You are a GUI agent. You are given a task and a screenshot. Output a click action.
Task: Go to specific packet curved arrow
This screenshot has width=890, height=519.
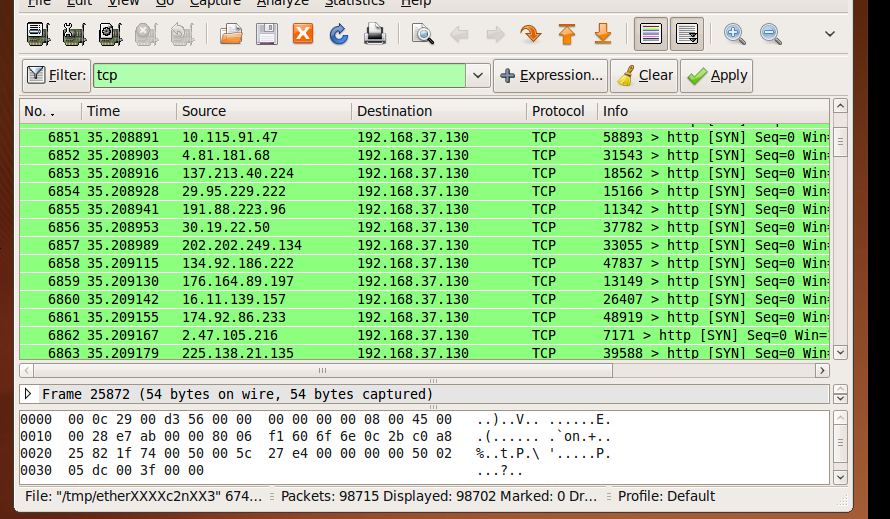(531, 34)
